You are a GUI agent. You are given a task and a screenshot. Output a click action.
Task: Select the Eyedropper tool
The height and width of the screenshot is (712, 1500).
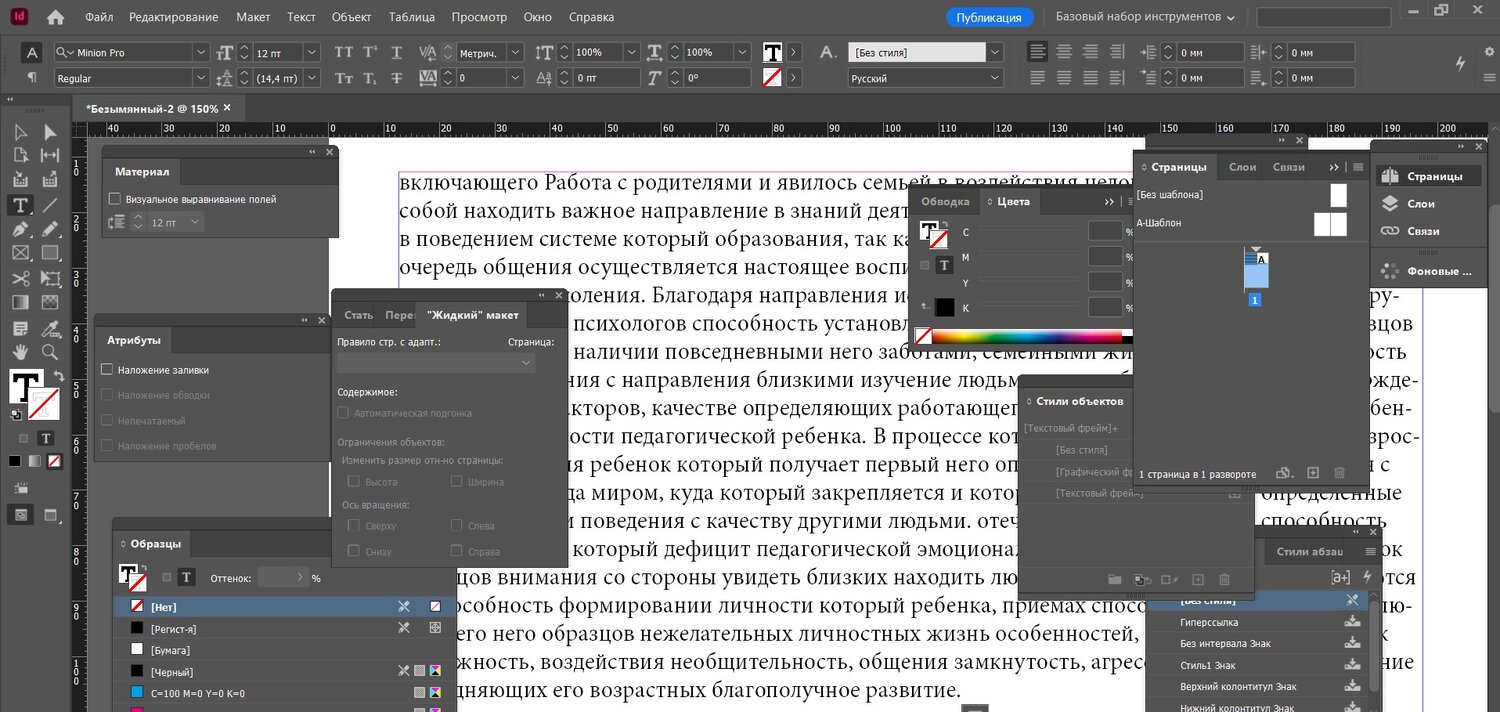(50, 327)
